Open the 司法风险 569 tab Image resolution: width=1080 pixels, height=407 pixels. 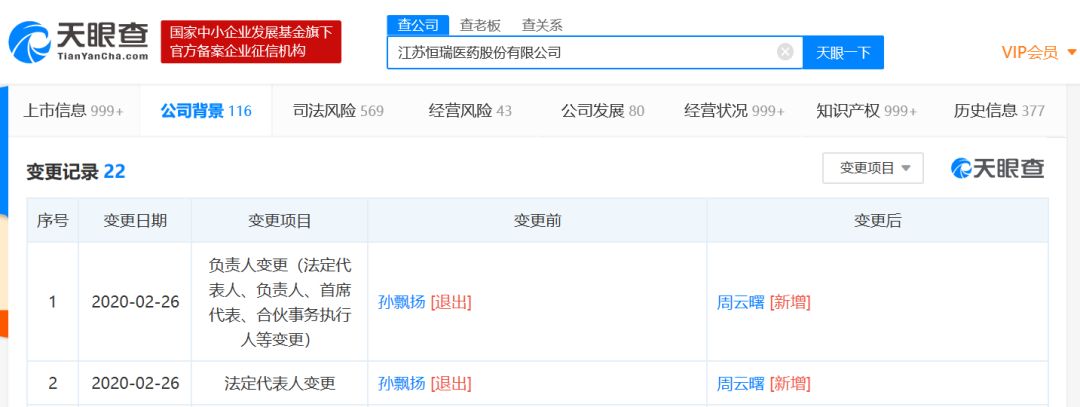[338, 110]
